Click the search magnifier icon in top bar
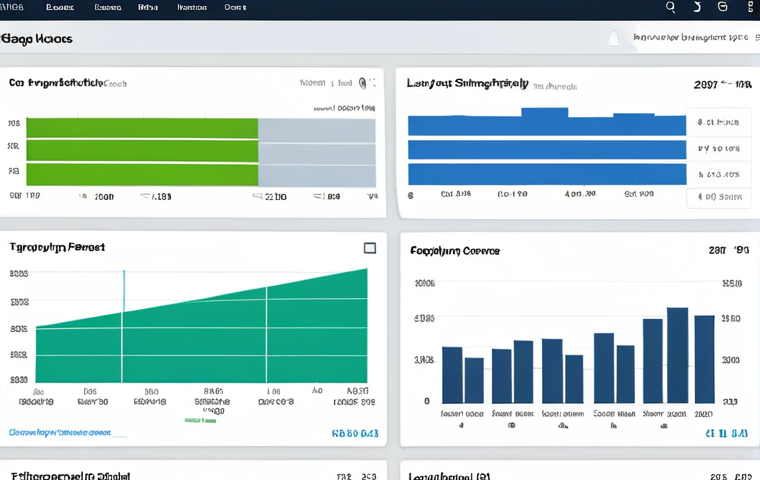760x480 pixels. click(x=670, y=7)
